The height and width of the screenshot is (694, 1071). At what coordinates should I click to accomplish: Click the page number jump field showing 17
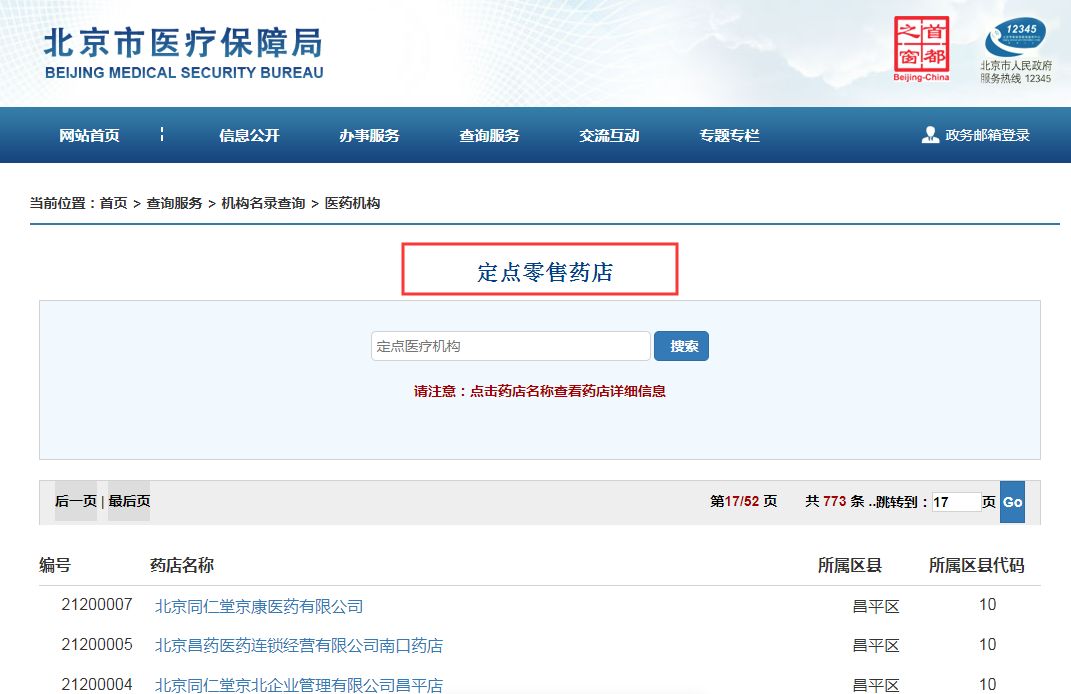click(956, 502)
